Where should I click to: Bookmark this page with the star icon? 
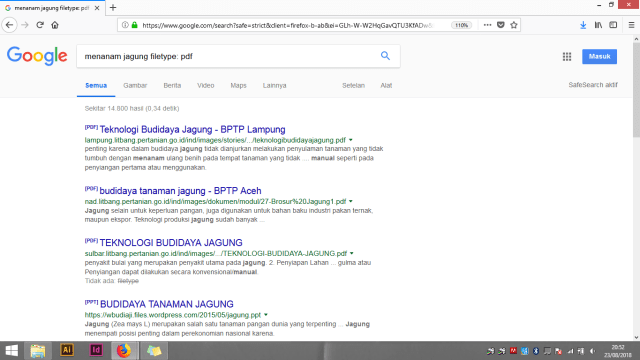(x=514, y=25)
